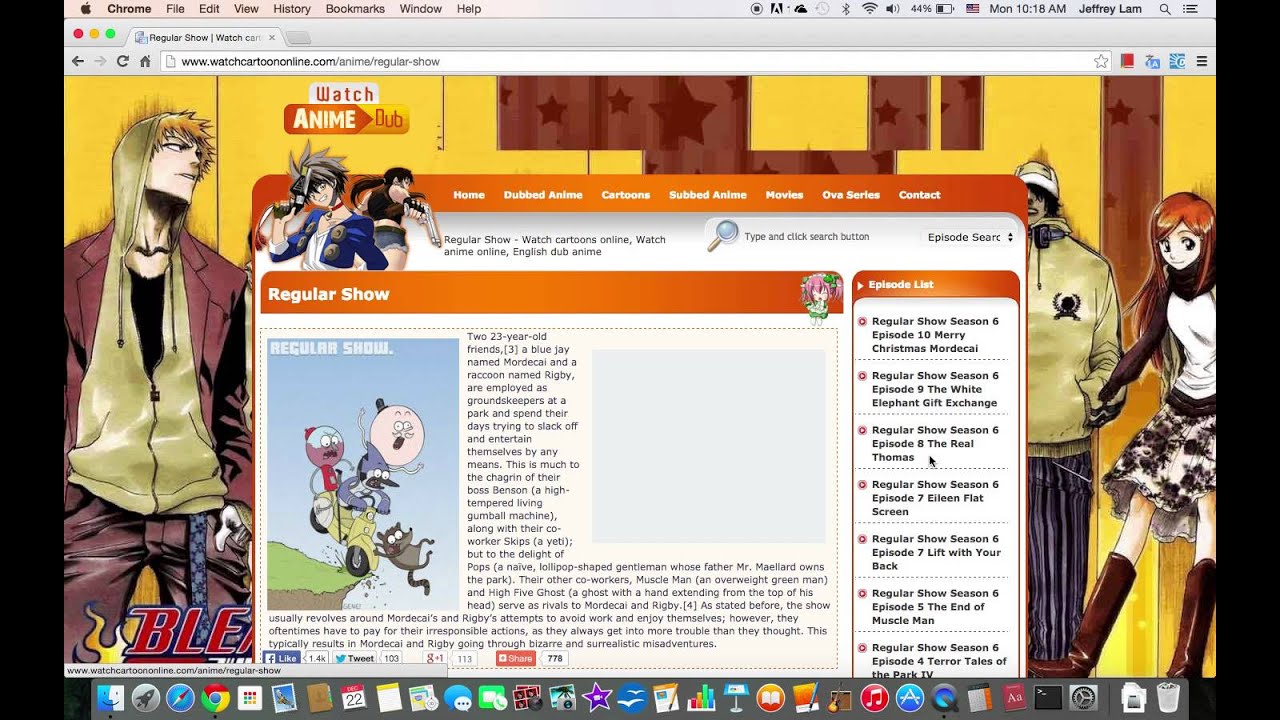Open the Chrome application menu
The height and width of the screenshot is (720, 1280).
click(x=129, y=9)
